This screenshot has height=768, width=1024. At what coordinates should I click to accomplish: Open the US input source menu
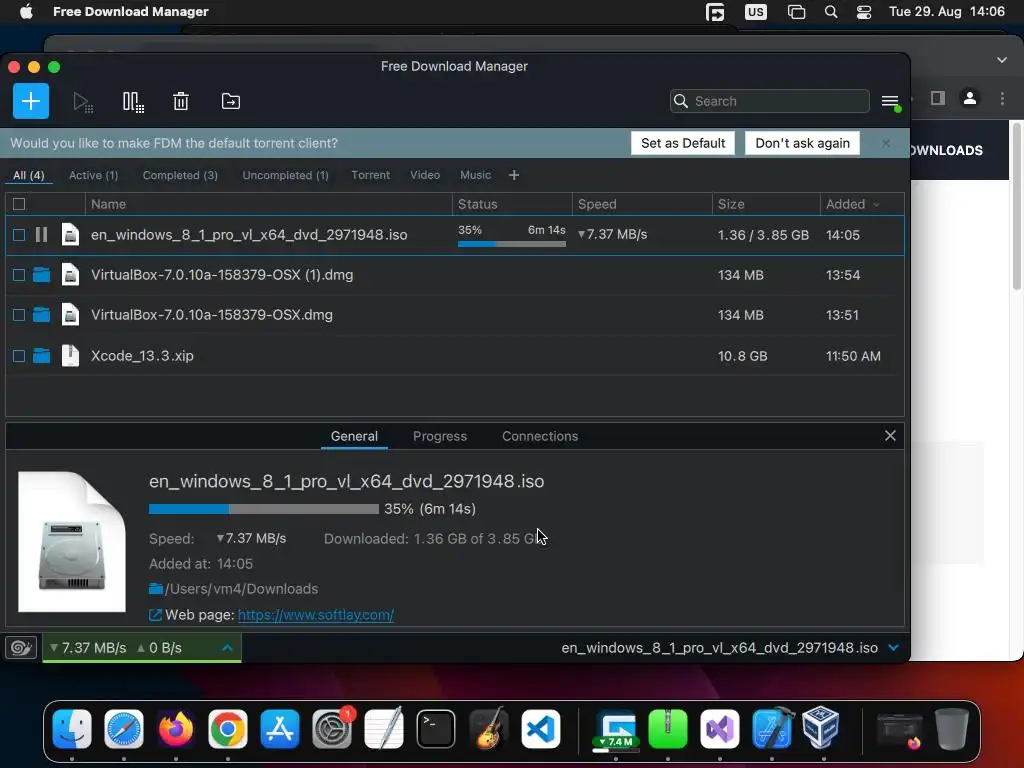click(756, 12)
